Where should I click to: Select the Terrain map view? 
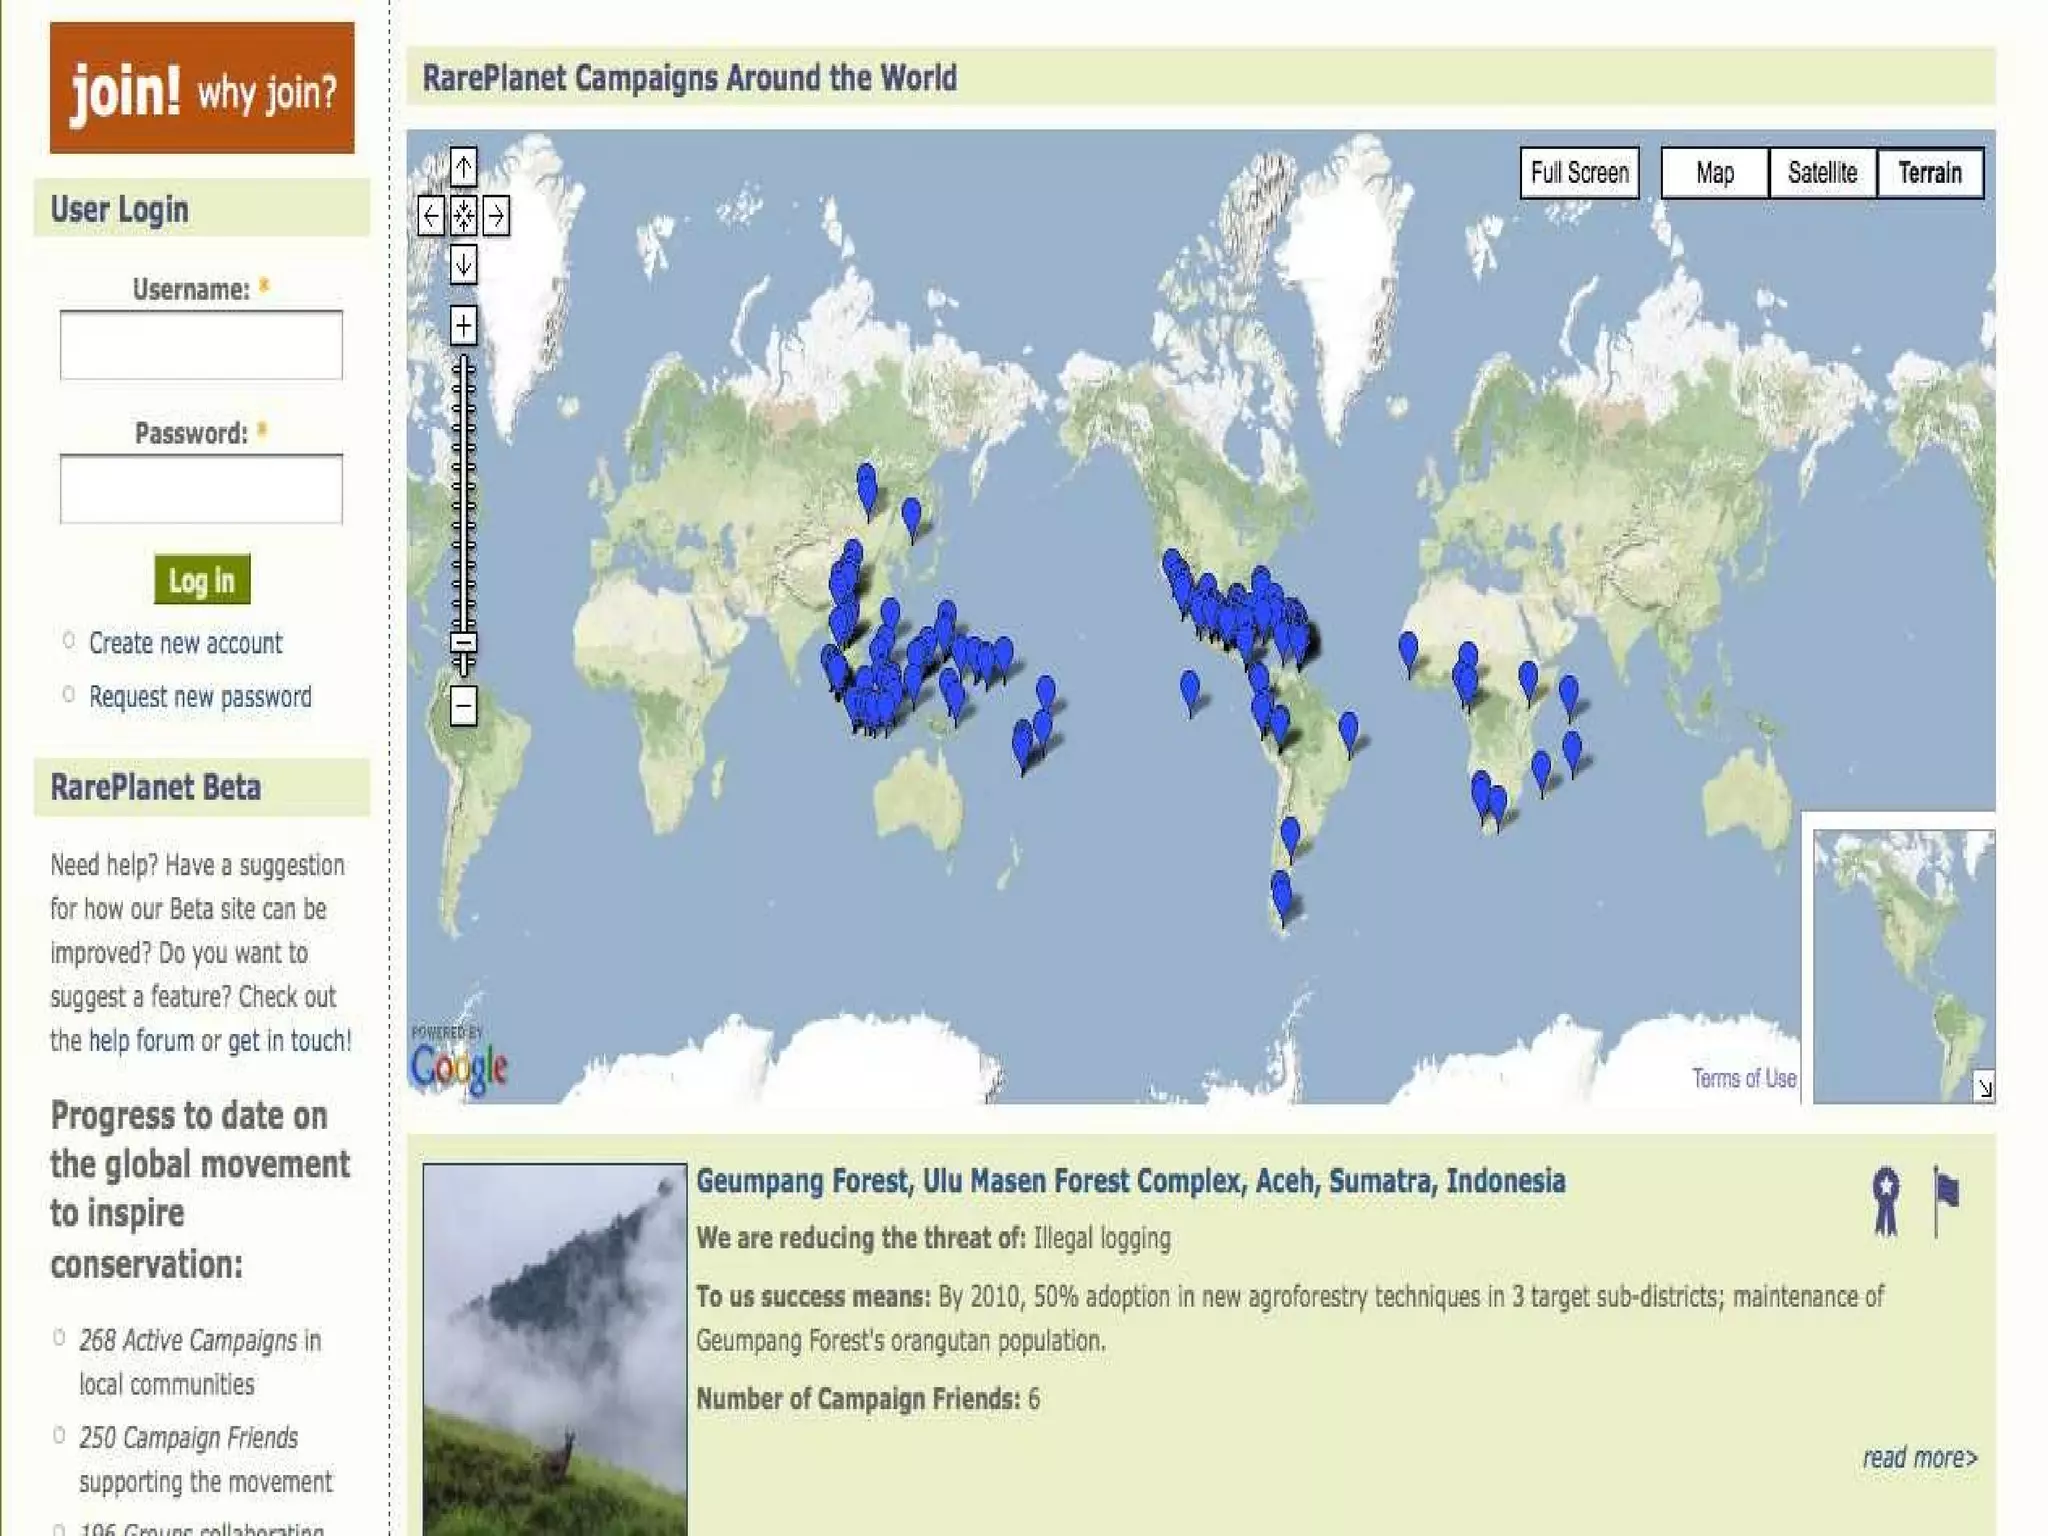1929,173
